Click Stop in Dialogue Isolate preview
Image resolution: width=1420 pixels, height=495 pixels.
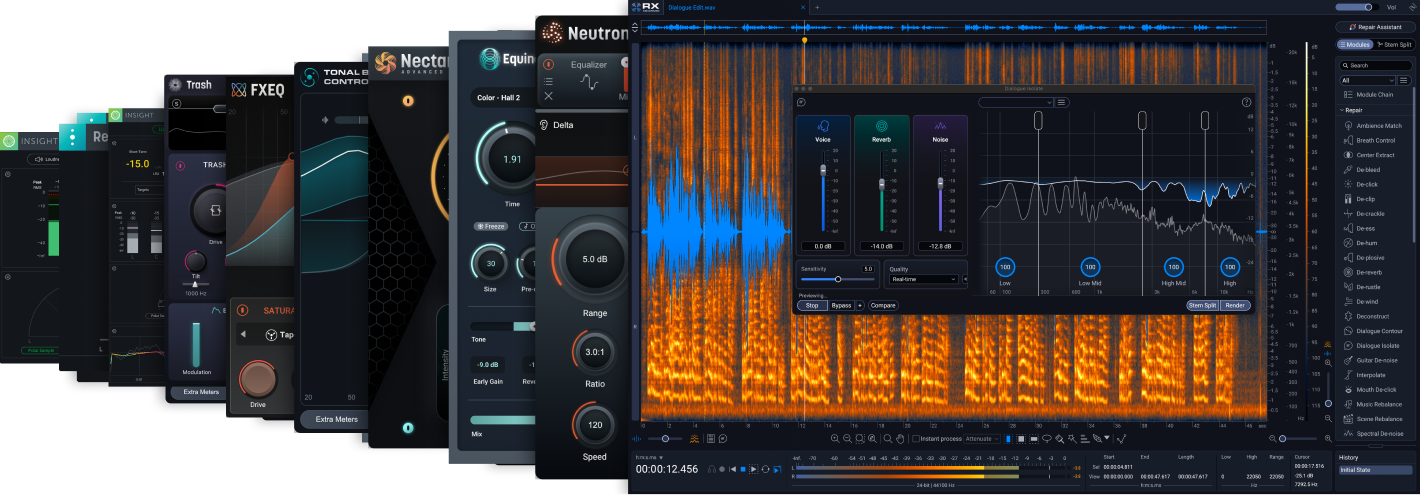[x=812, y=305]
